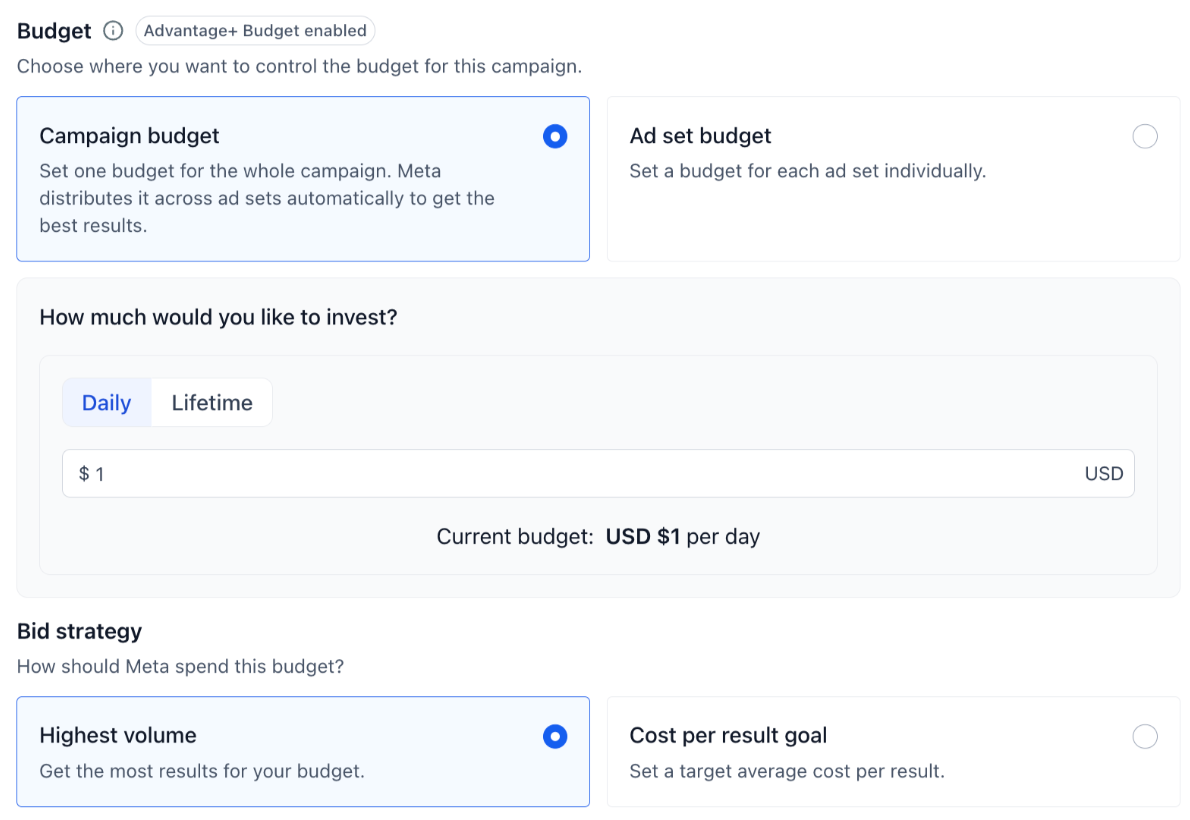Click the Highest volume card description
The width and height of the screenshot is (1190, 820).
202,771
